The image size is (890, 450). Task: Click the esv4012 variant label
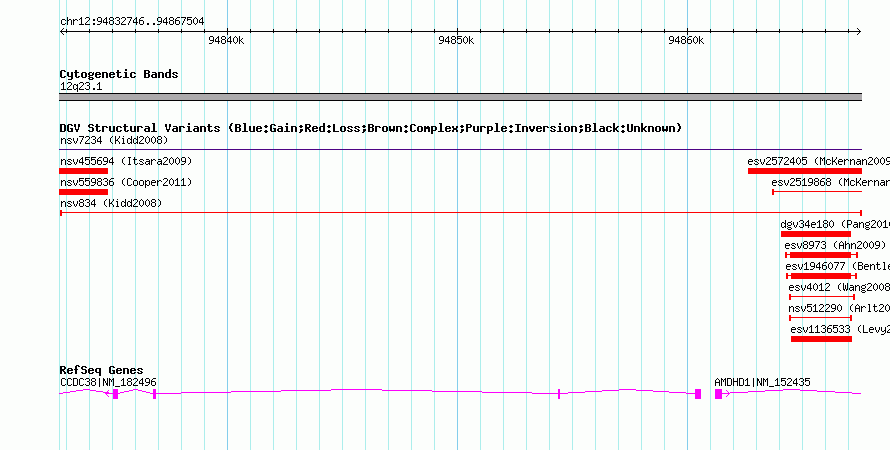coord(839,287)
